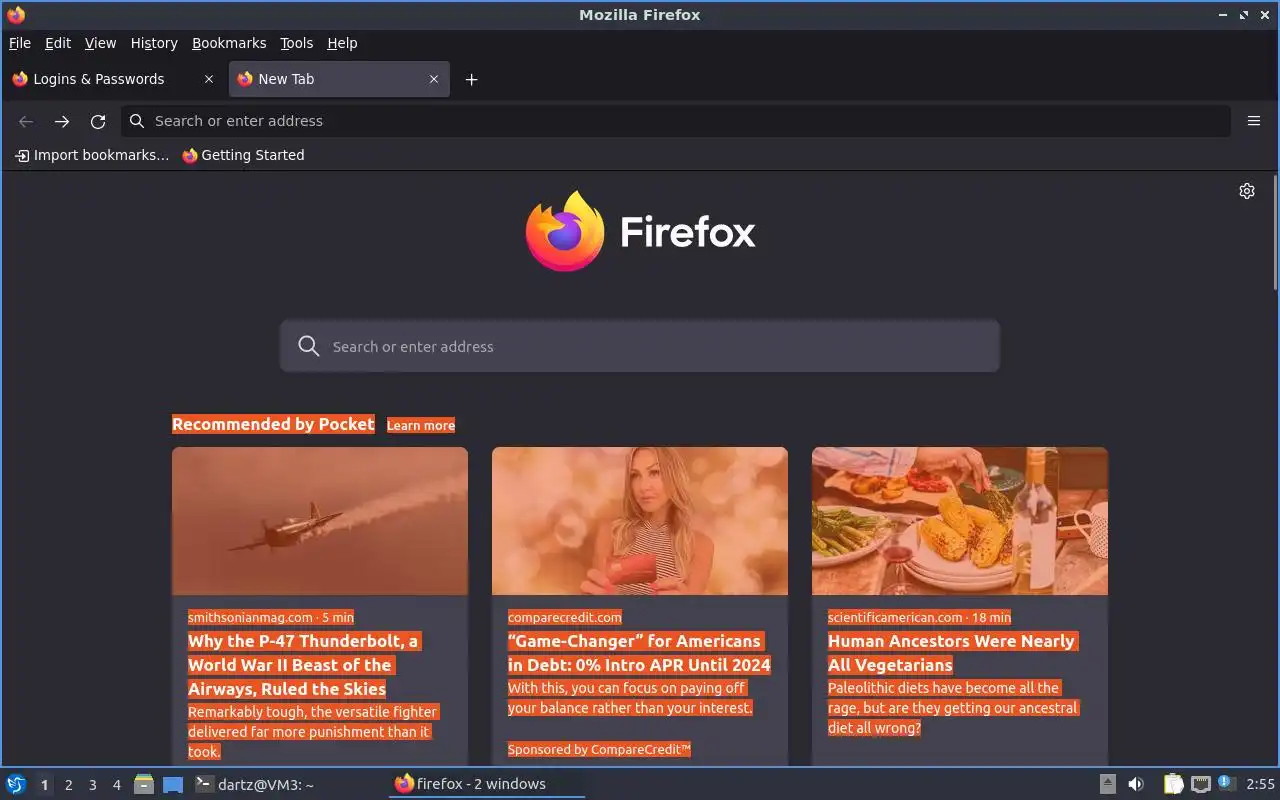
Task: Switch to workspace 4
Action: 116,785
